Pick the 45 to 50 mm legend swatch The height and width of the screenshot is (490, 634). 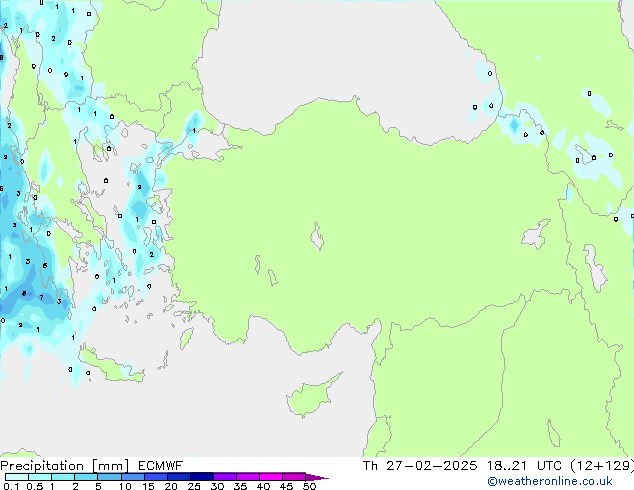pyautogui.click(x=294, y=477)
